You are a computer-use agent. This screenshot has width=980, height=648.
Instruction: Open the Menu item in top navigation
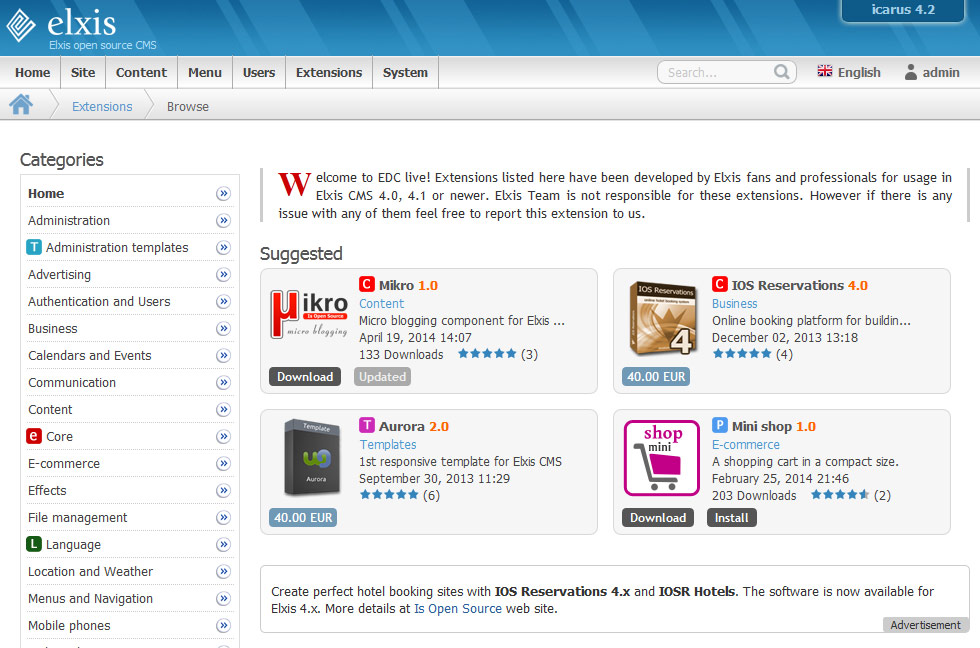(205, 72)
